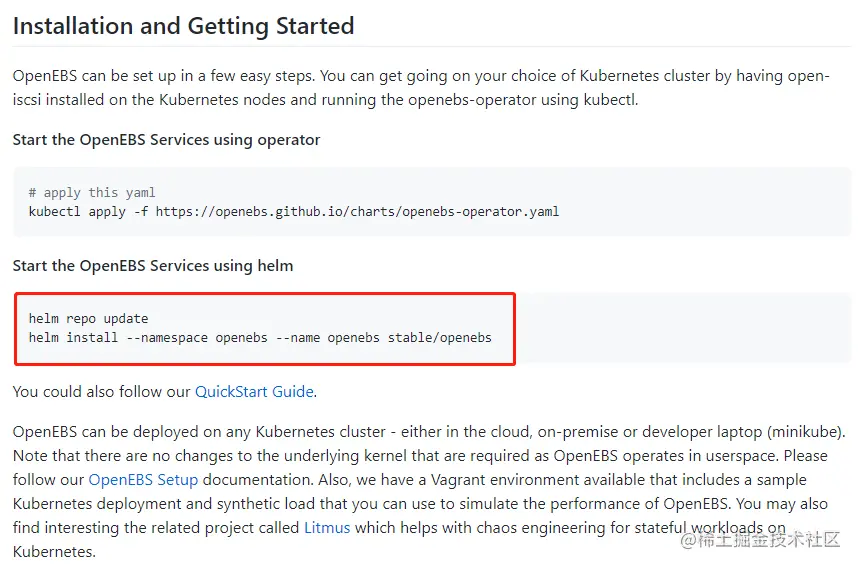
Task: Click the 'You could also follow our' text
Action: click(102, 391)
